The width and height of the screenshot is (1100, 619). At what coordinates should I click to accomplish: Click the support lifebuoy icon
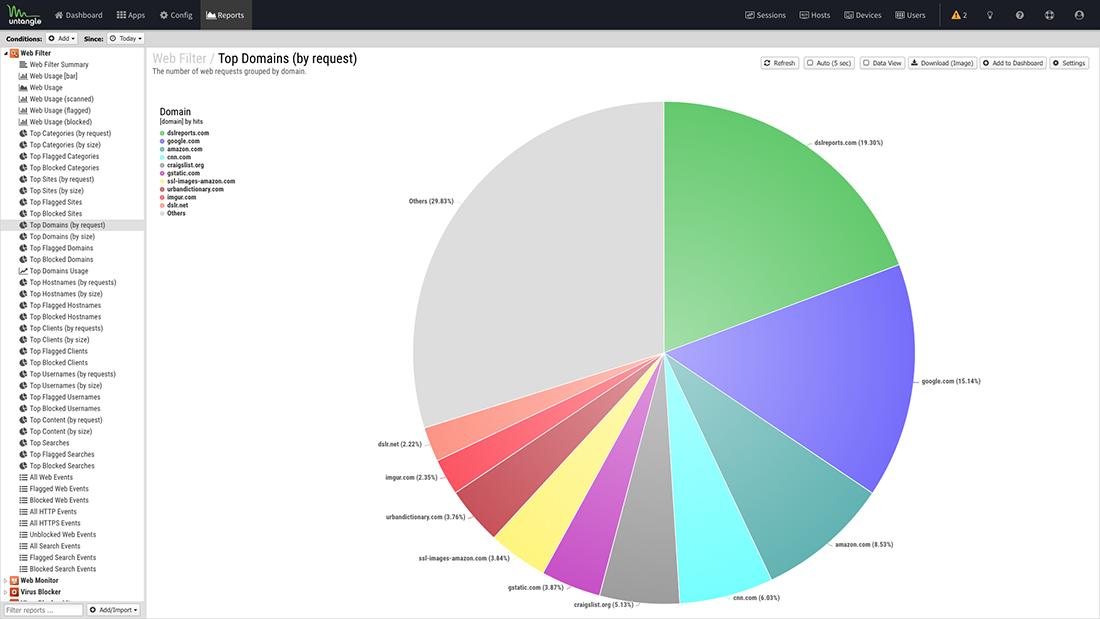click(x=1049, y=15)
